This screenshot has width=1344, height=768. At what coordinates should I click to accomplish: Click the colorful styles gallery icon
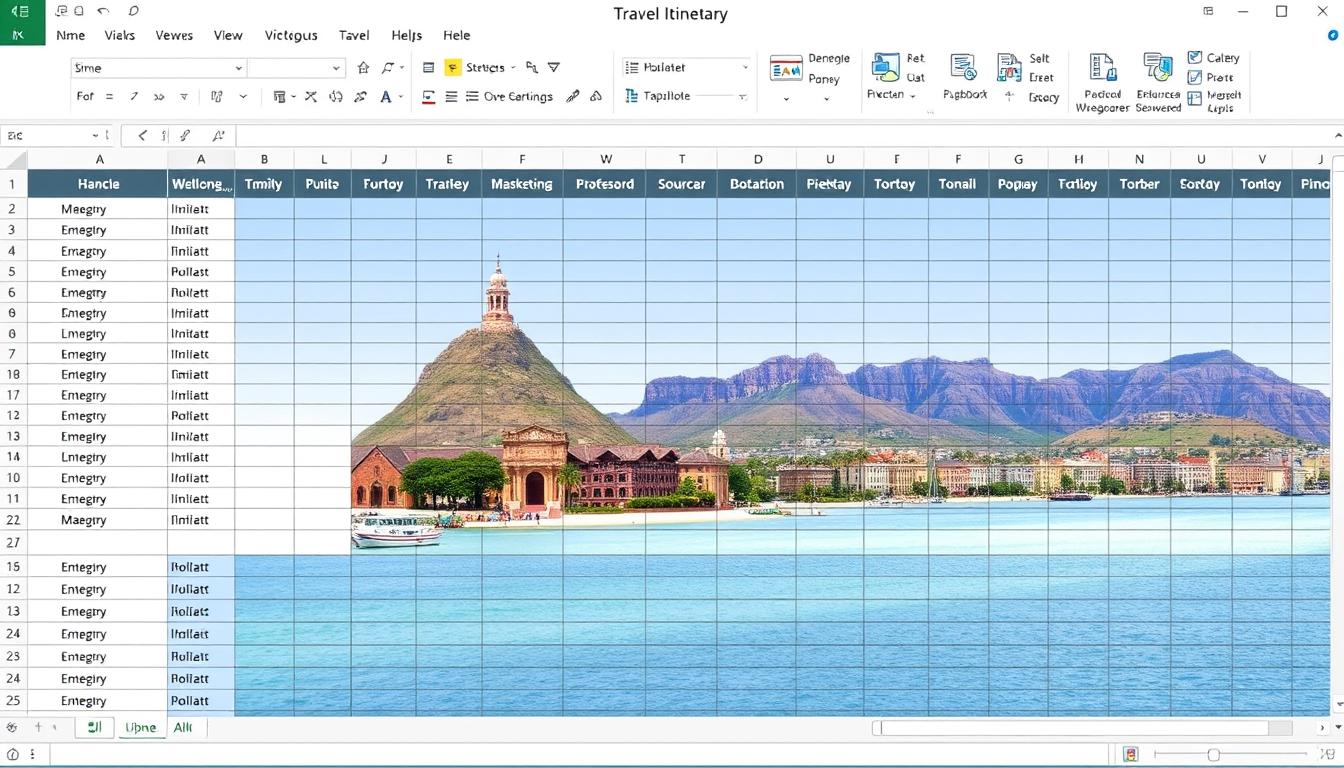pyautogui.click(x=786, y=68)
